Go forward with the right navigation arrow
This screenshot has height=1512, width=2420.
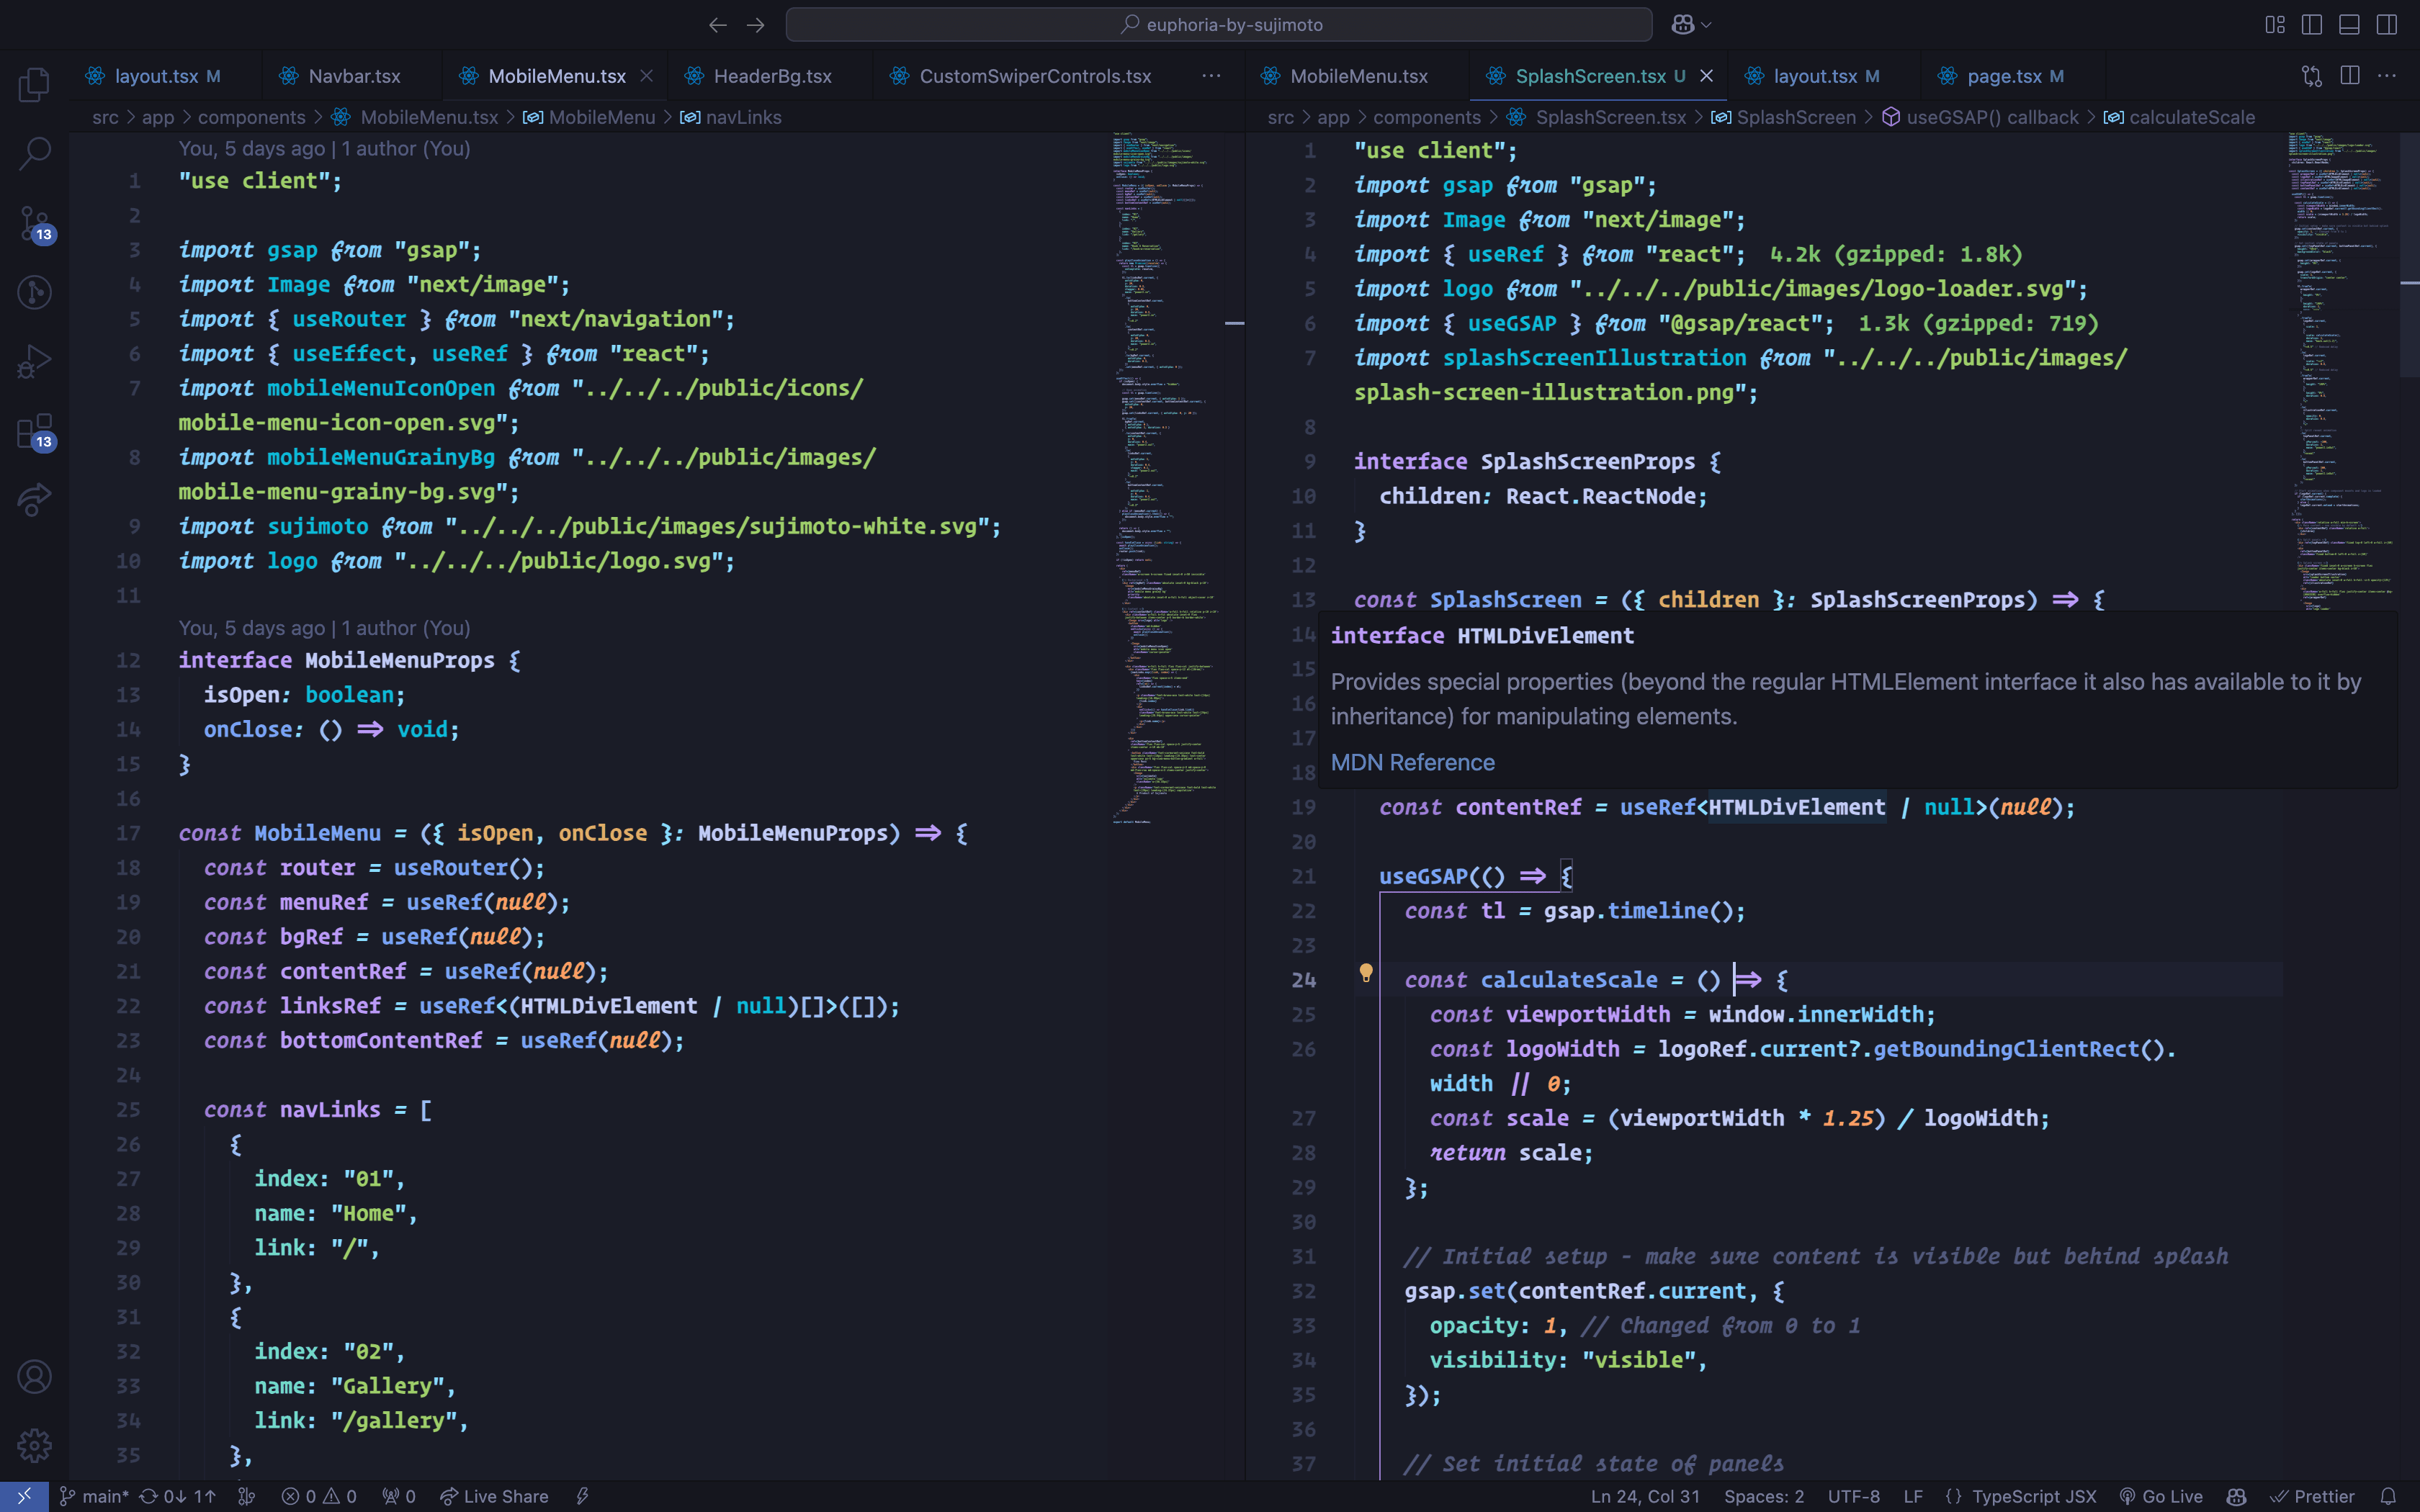(x=756, y=25)
